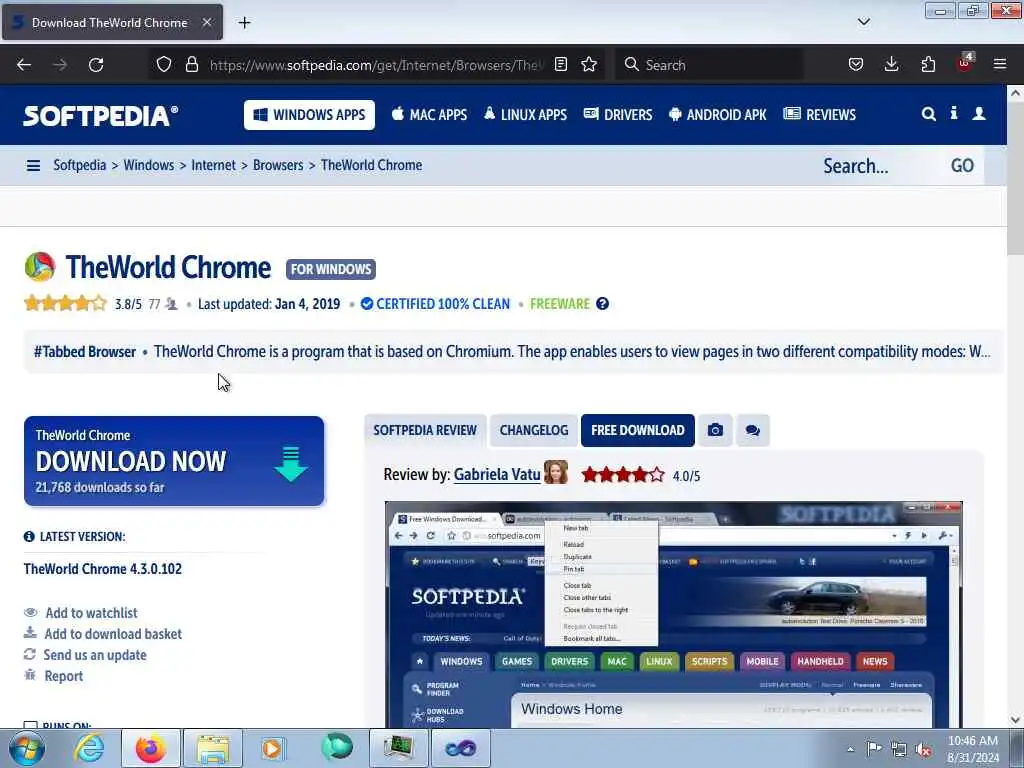Select the Reviews menu item
The image size is (1024, 768).
click(819, 115)
